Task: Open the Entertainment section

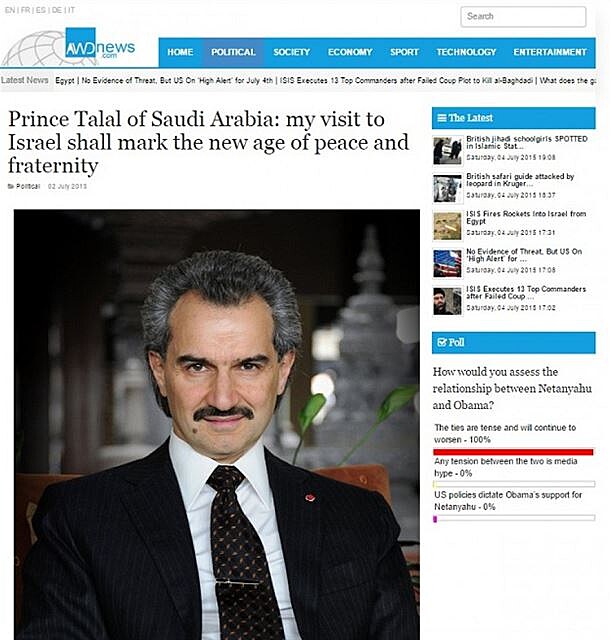Action: coord(550,52)
